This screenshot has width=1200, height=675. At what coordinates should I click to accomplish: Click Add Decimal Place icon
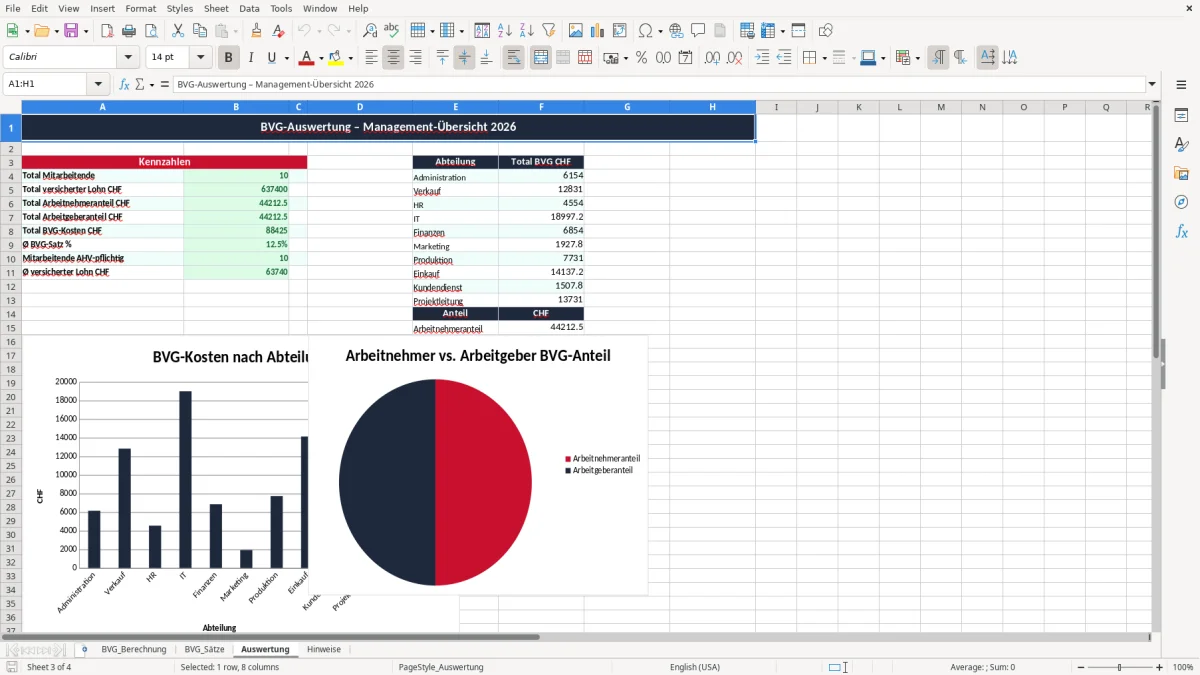711,58
